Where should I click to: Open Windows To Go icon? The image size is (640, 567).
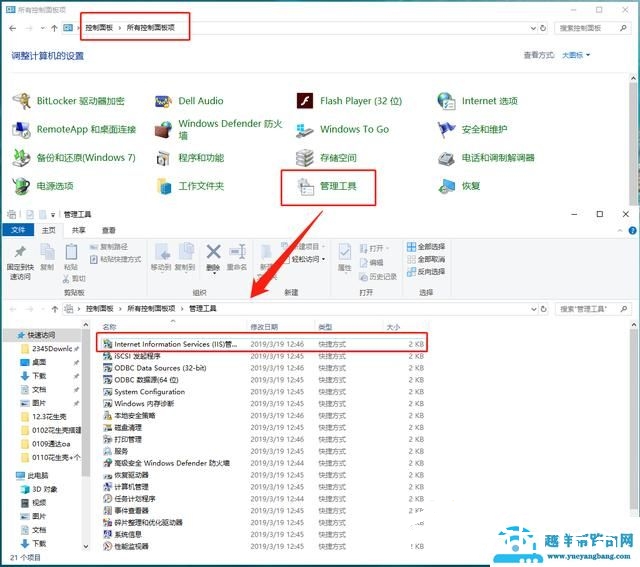tap(304, 130)
